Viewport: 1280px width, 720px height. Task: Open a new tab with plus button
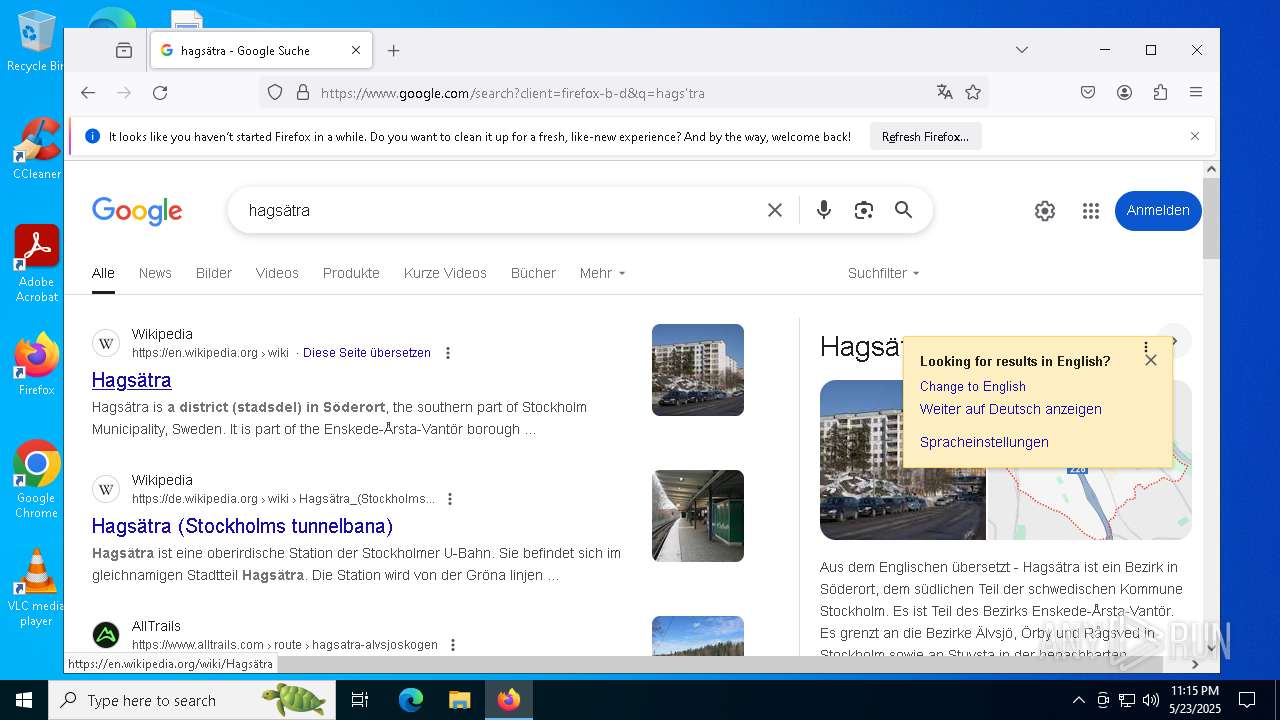pos(393,50)
